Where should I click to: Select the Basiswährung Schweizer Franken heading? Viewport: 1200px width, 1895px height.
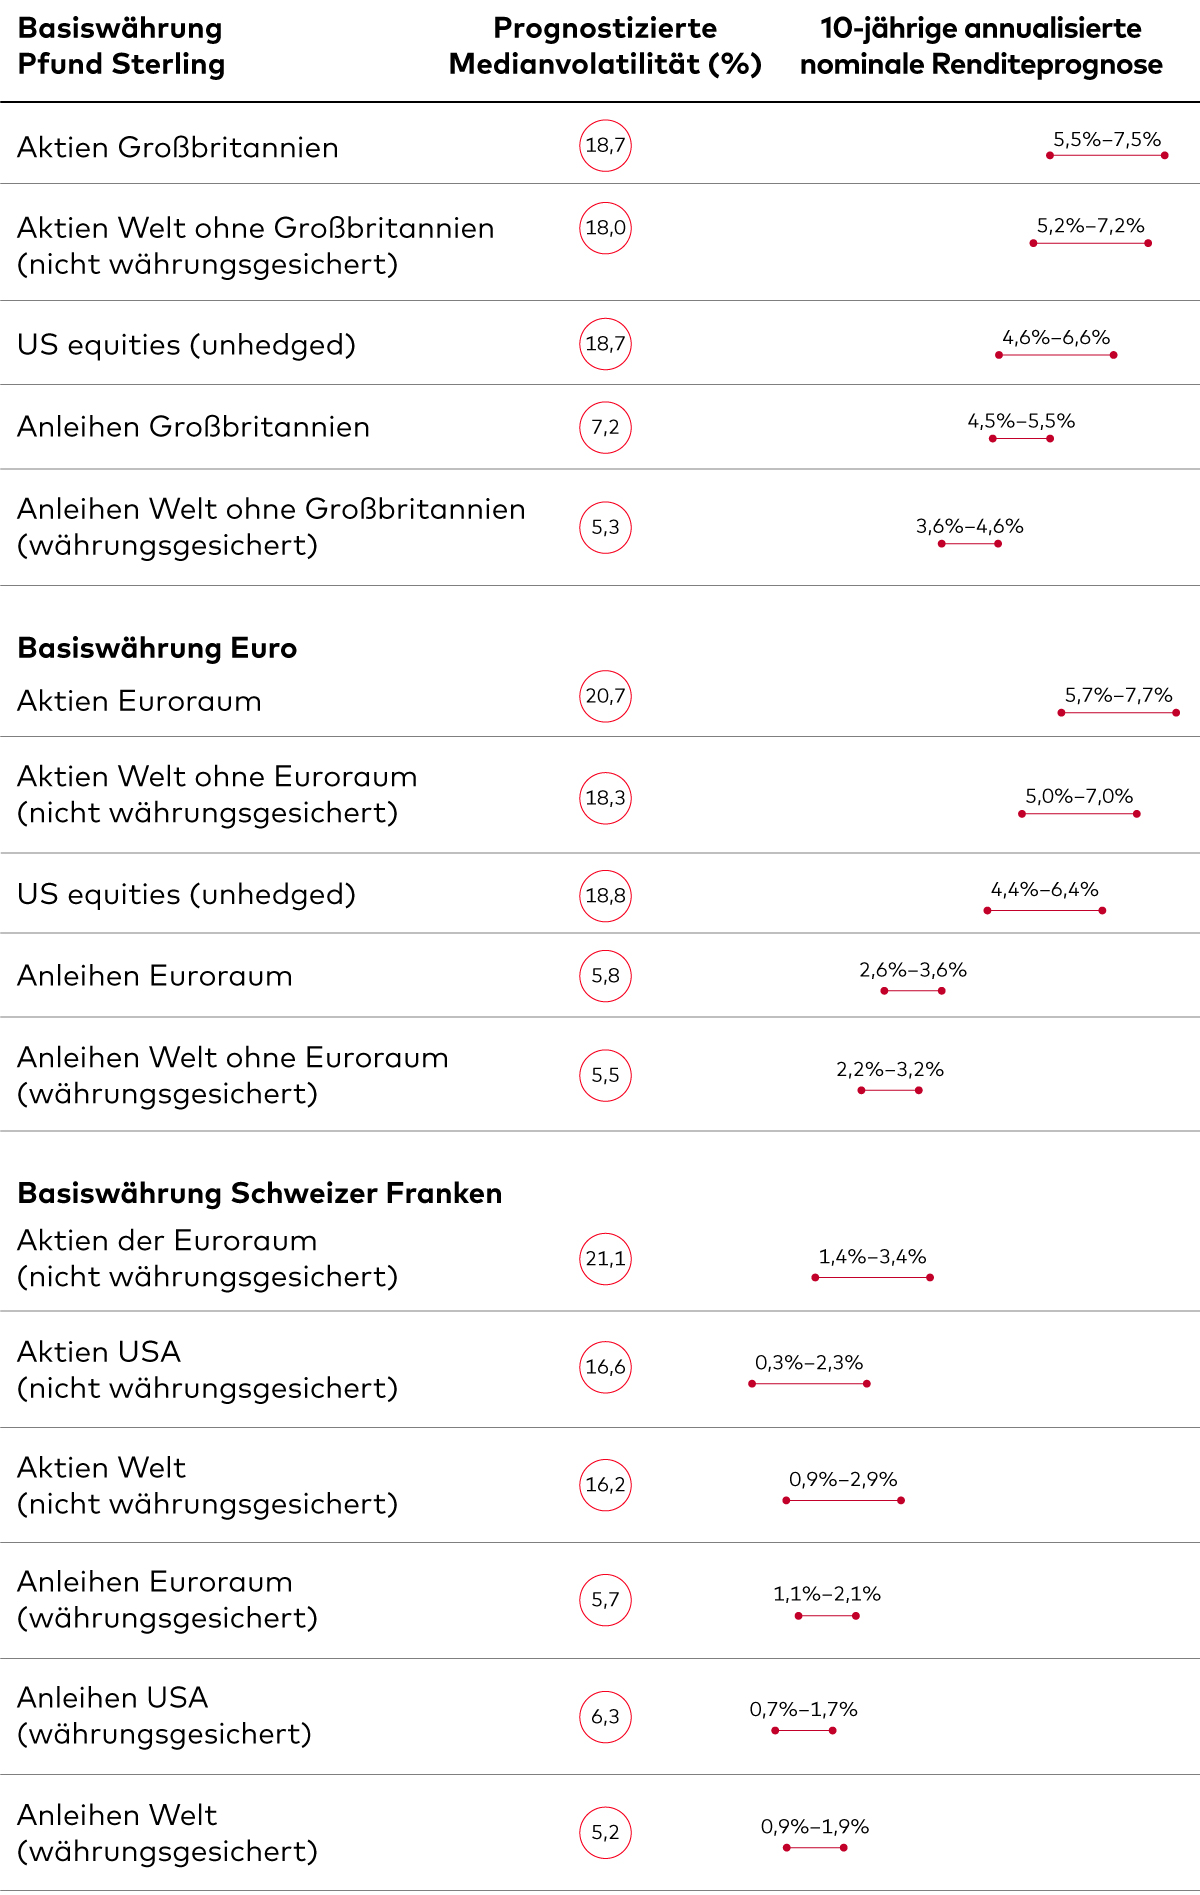(x=259, y=1193)
